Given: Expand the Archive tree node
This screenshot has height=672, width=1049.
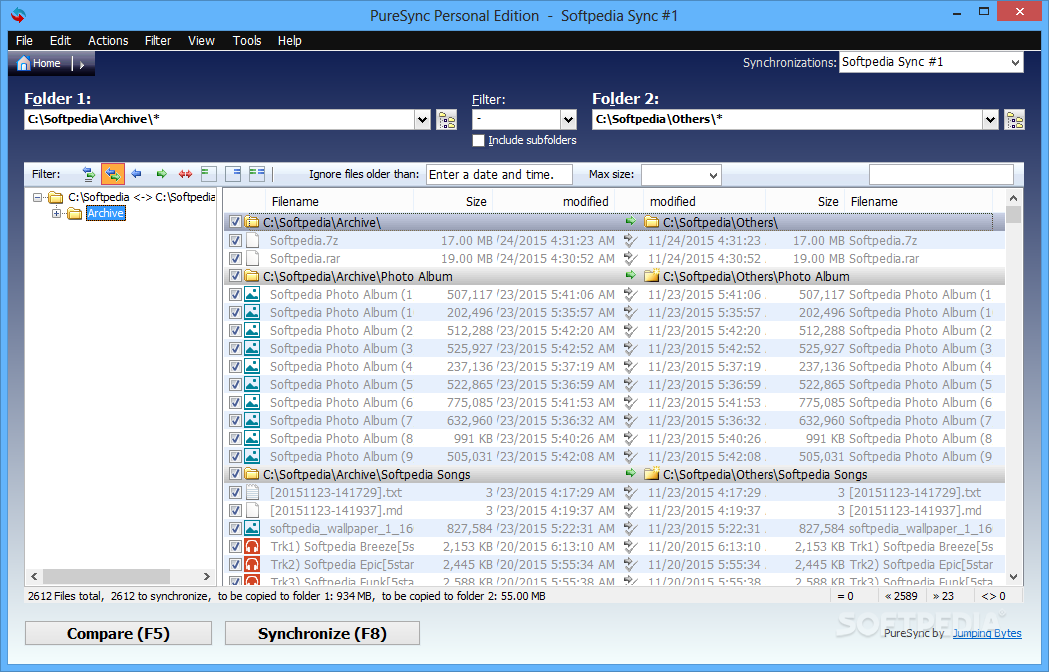Looking at the screenshot, I should [57, 214].
